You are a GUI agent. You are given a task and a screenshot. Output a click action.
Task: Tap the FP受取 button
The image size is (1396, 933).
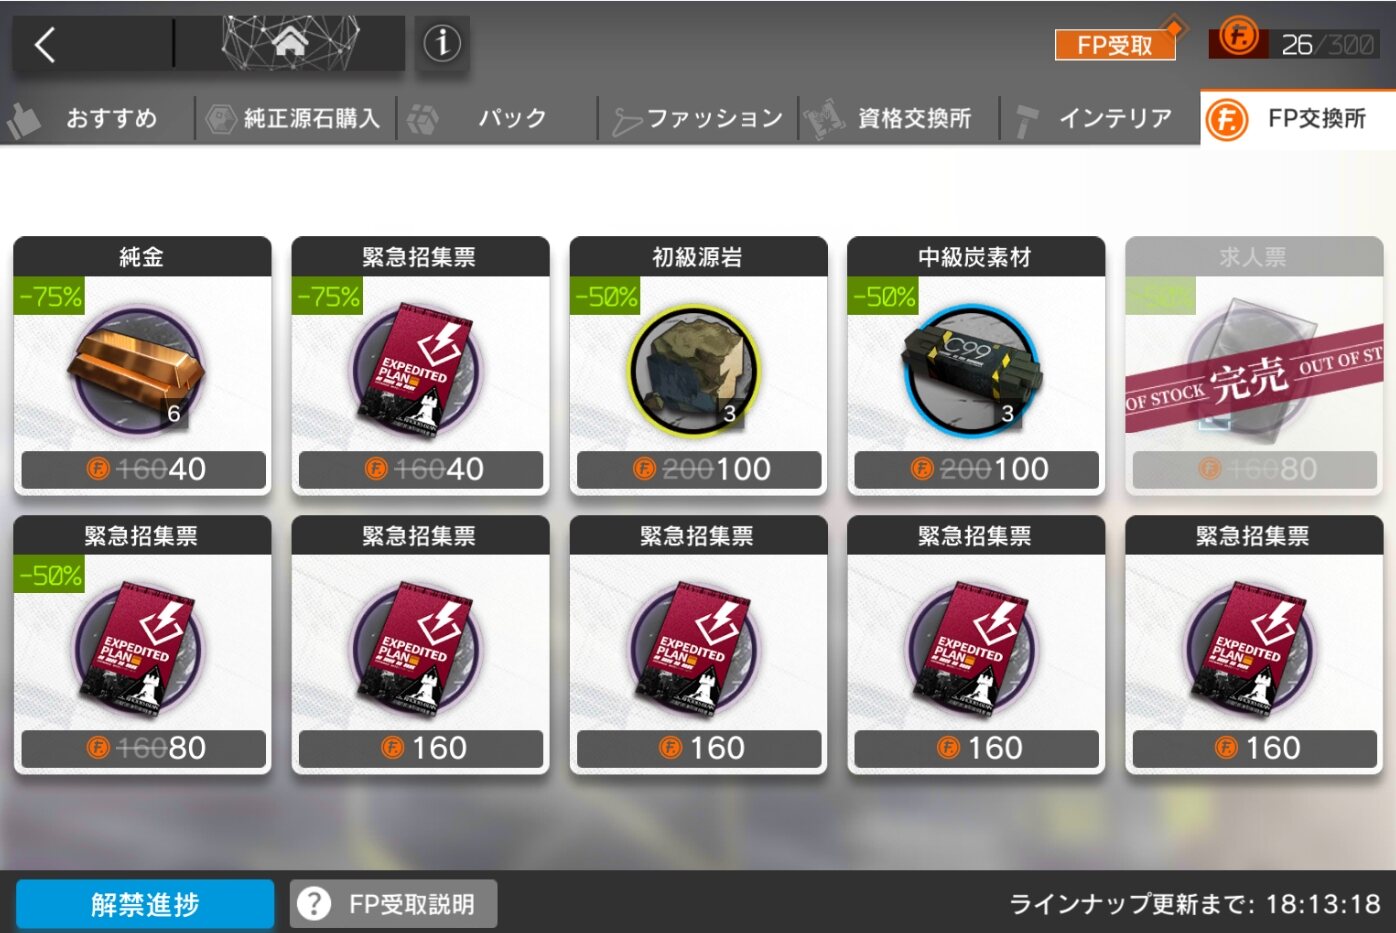tap(1115, 45)
